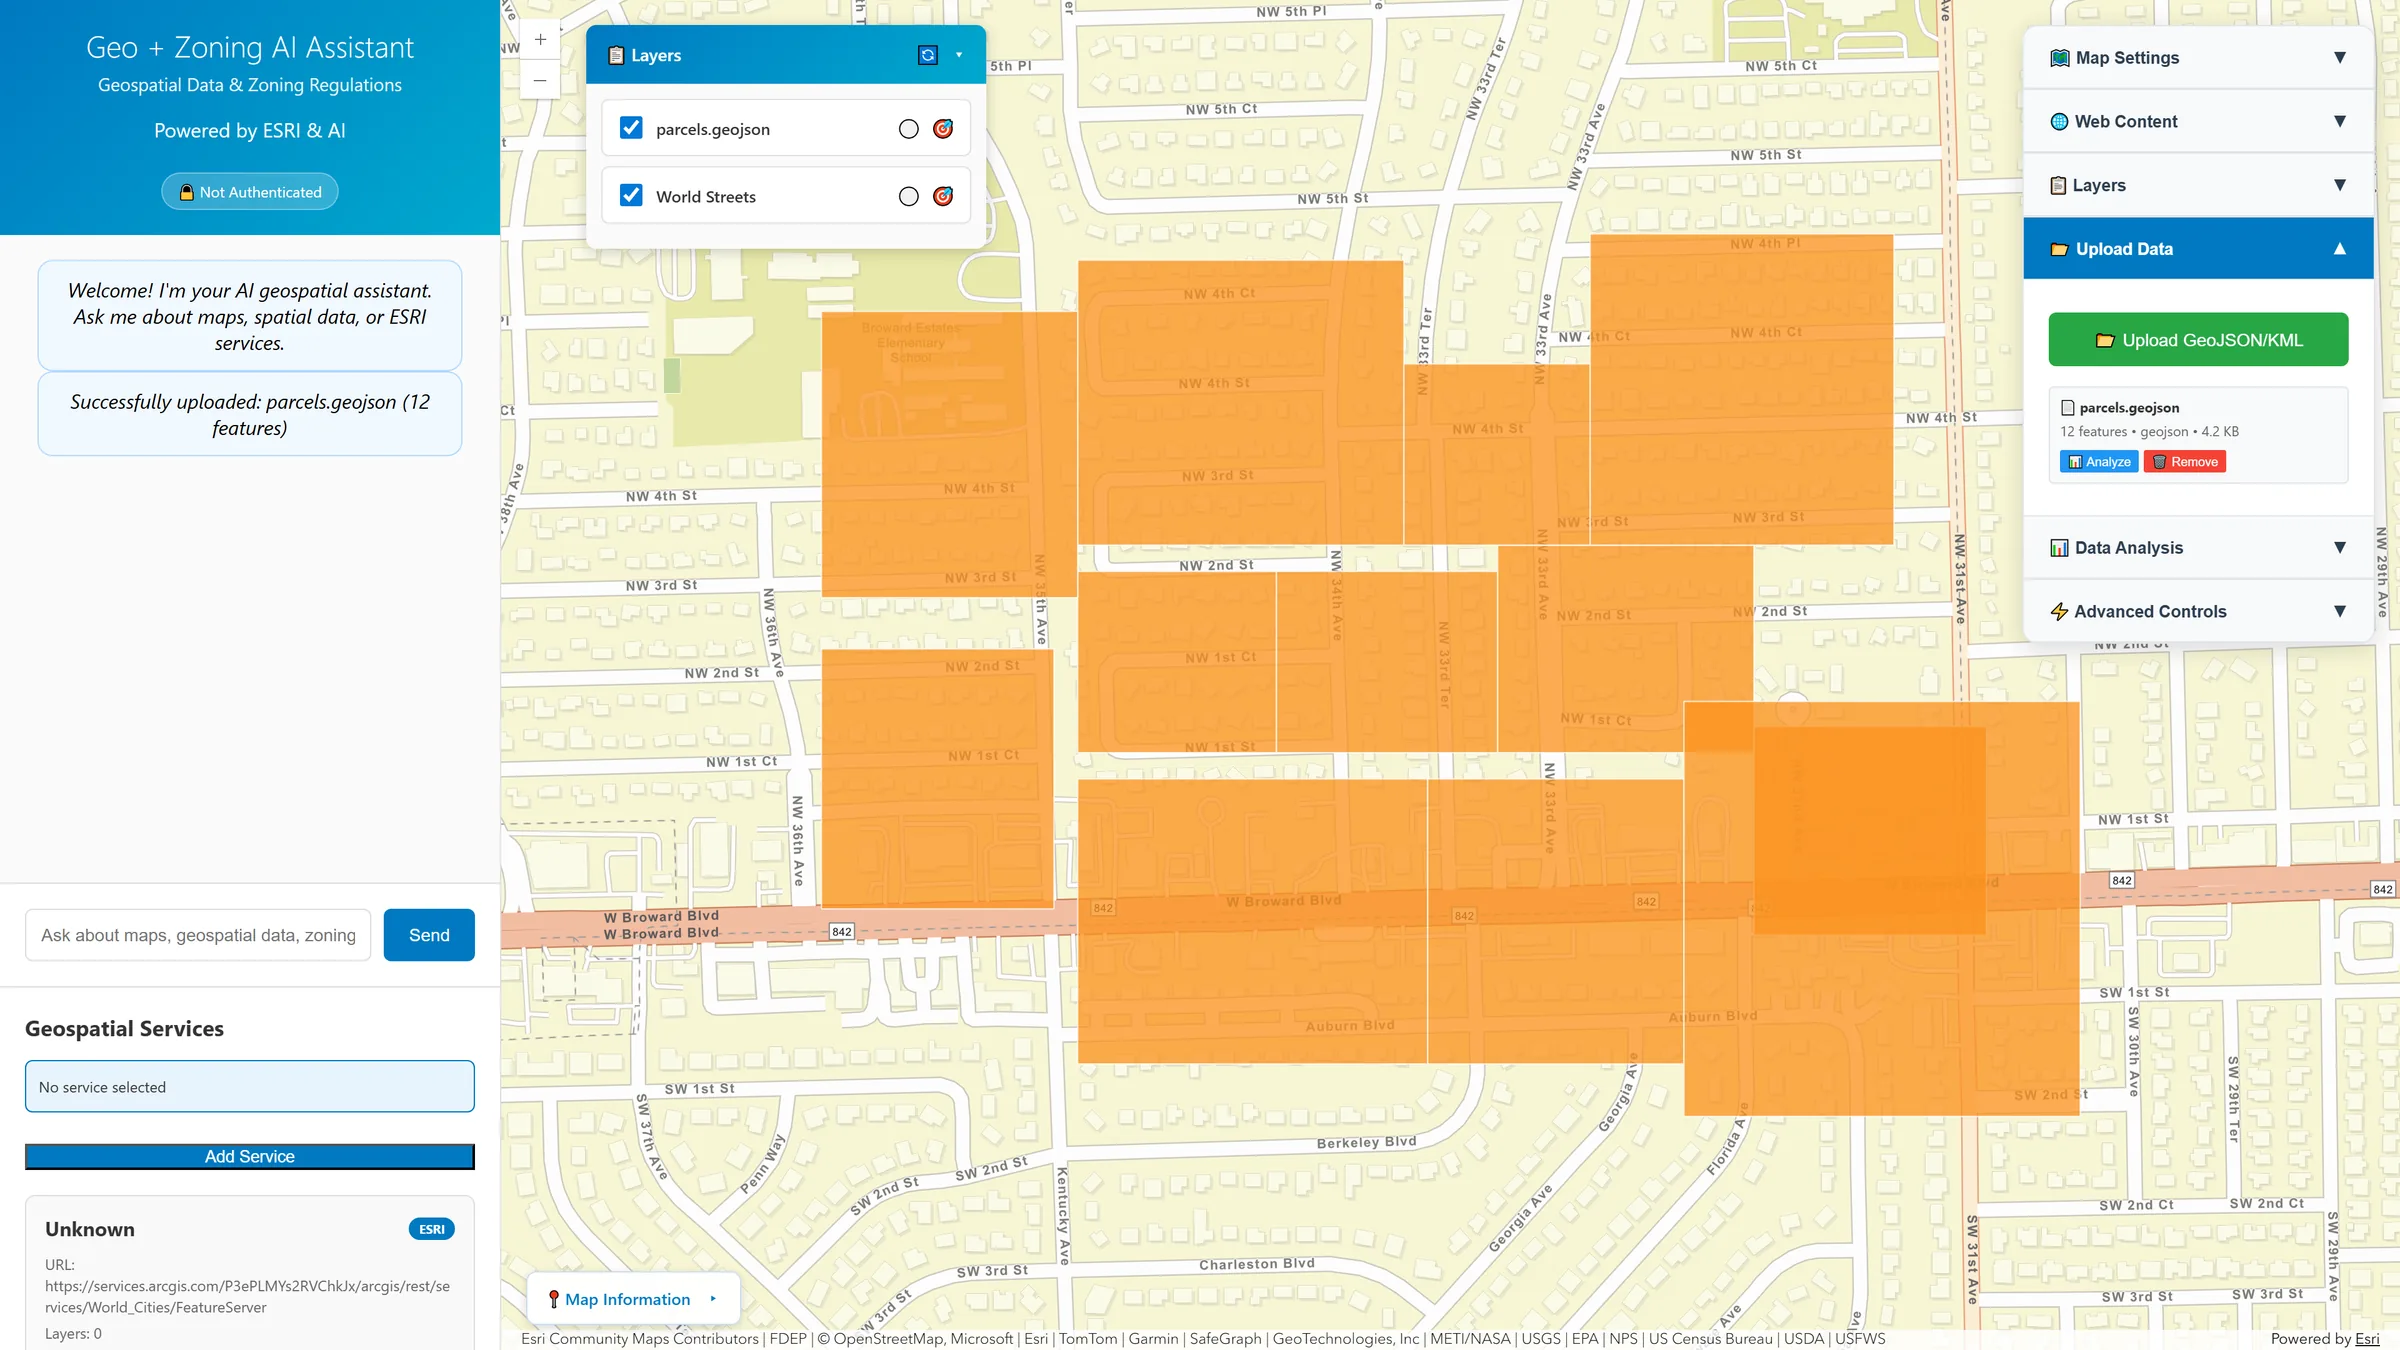
Task: Expand the Web Content section arrow
Action: coord(2340,122)
